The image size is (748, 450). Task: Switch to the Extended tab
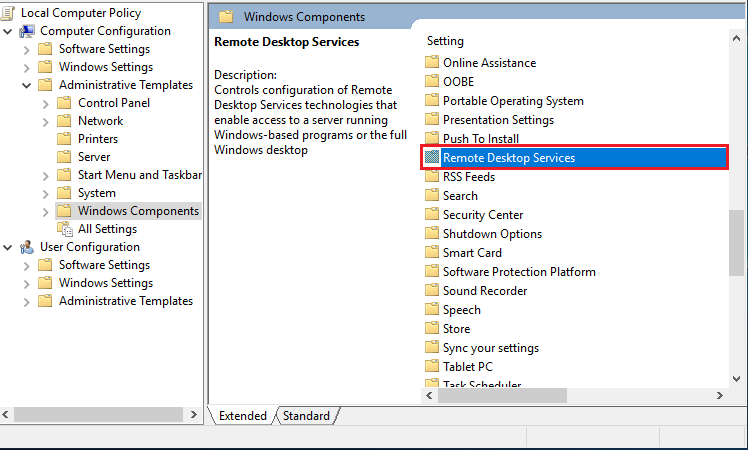pos(242,416)
